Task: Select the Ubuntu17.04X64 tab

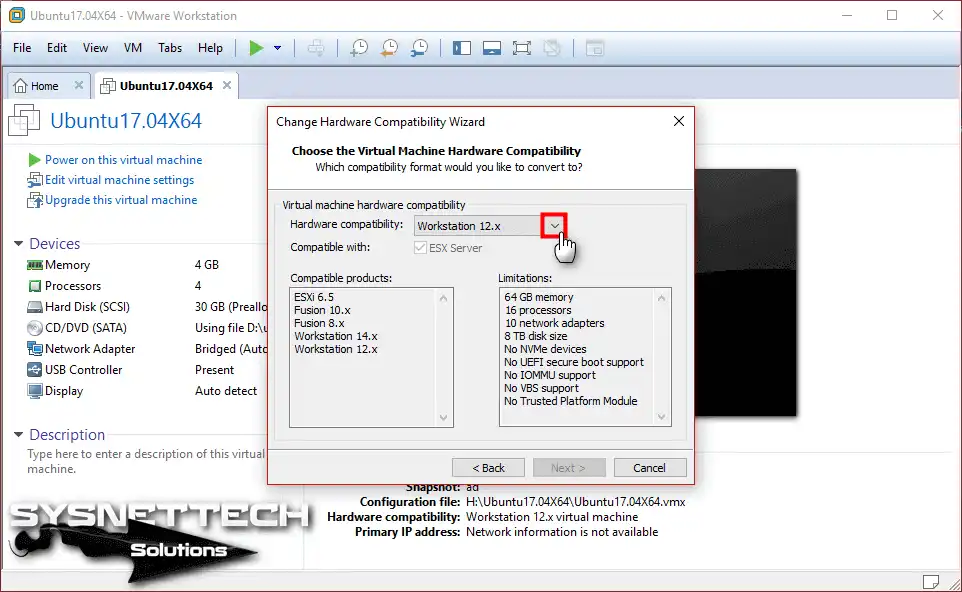Action: pyautogui.click(x=166, y=86)
